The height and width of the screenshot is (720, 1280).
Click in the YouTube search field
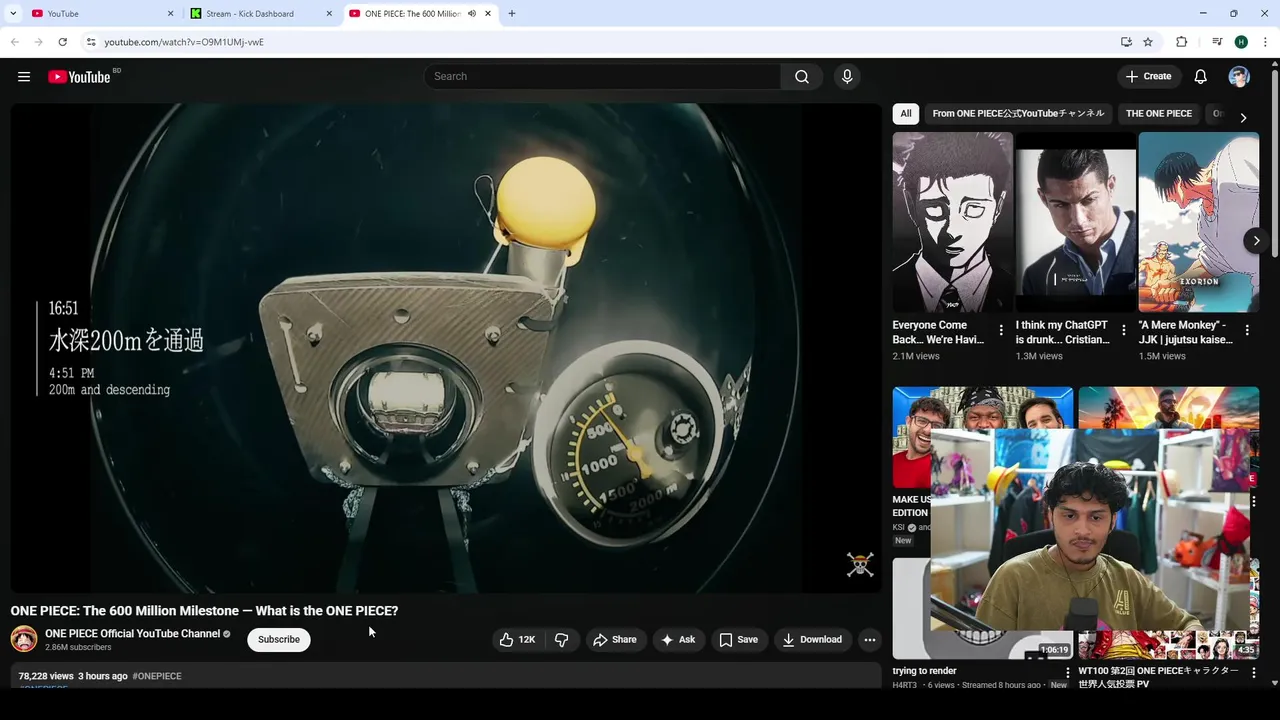[603, 77]
